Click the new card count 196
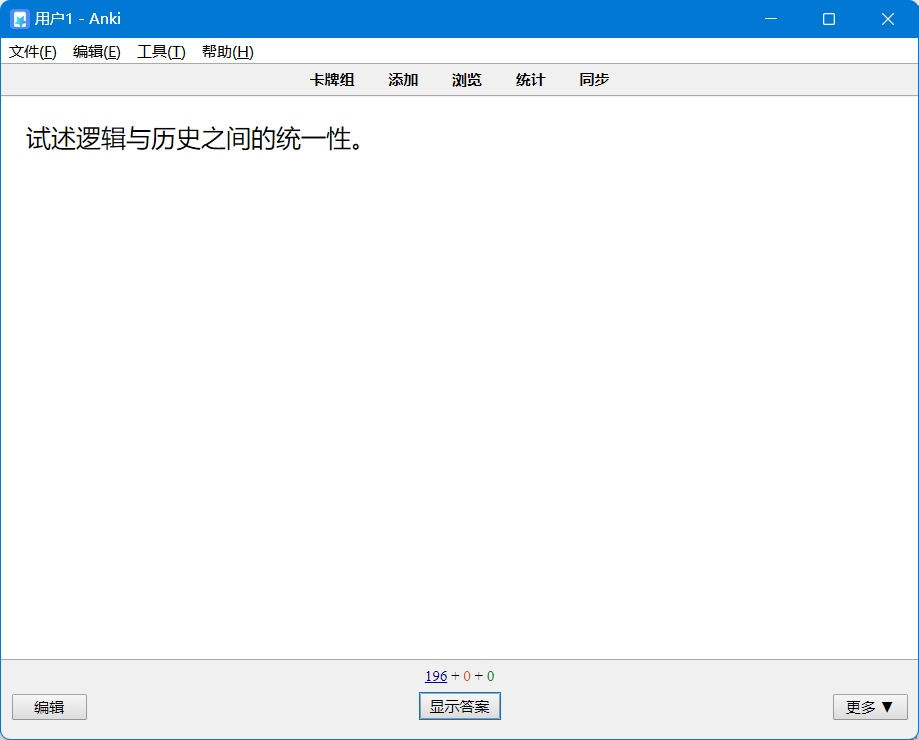 pyautogui.click(x=436, y=676)
